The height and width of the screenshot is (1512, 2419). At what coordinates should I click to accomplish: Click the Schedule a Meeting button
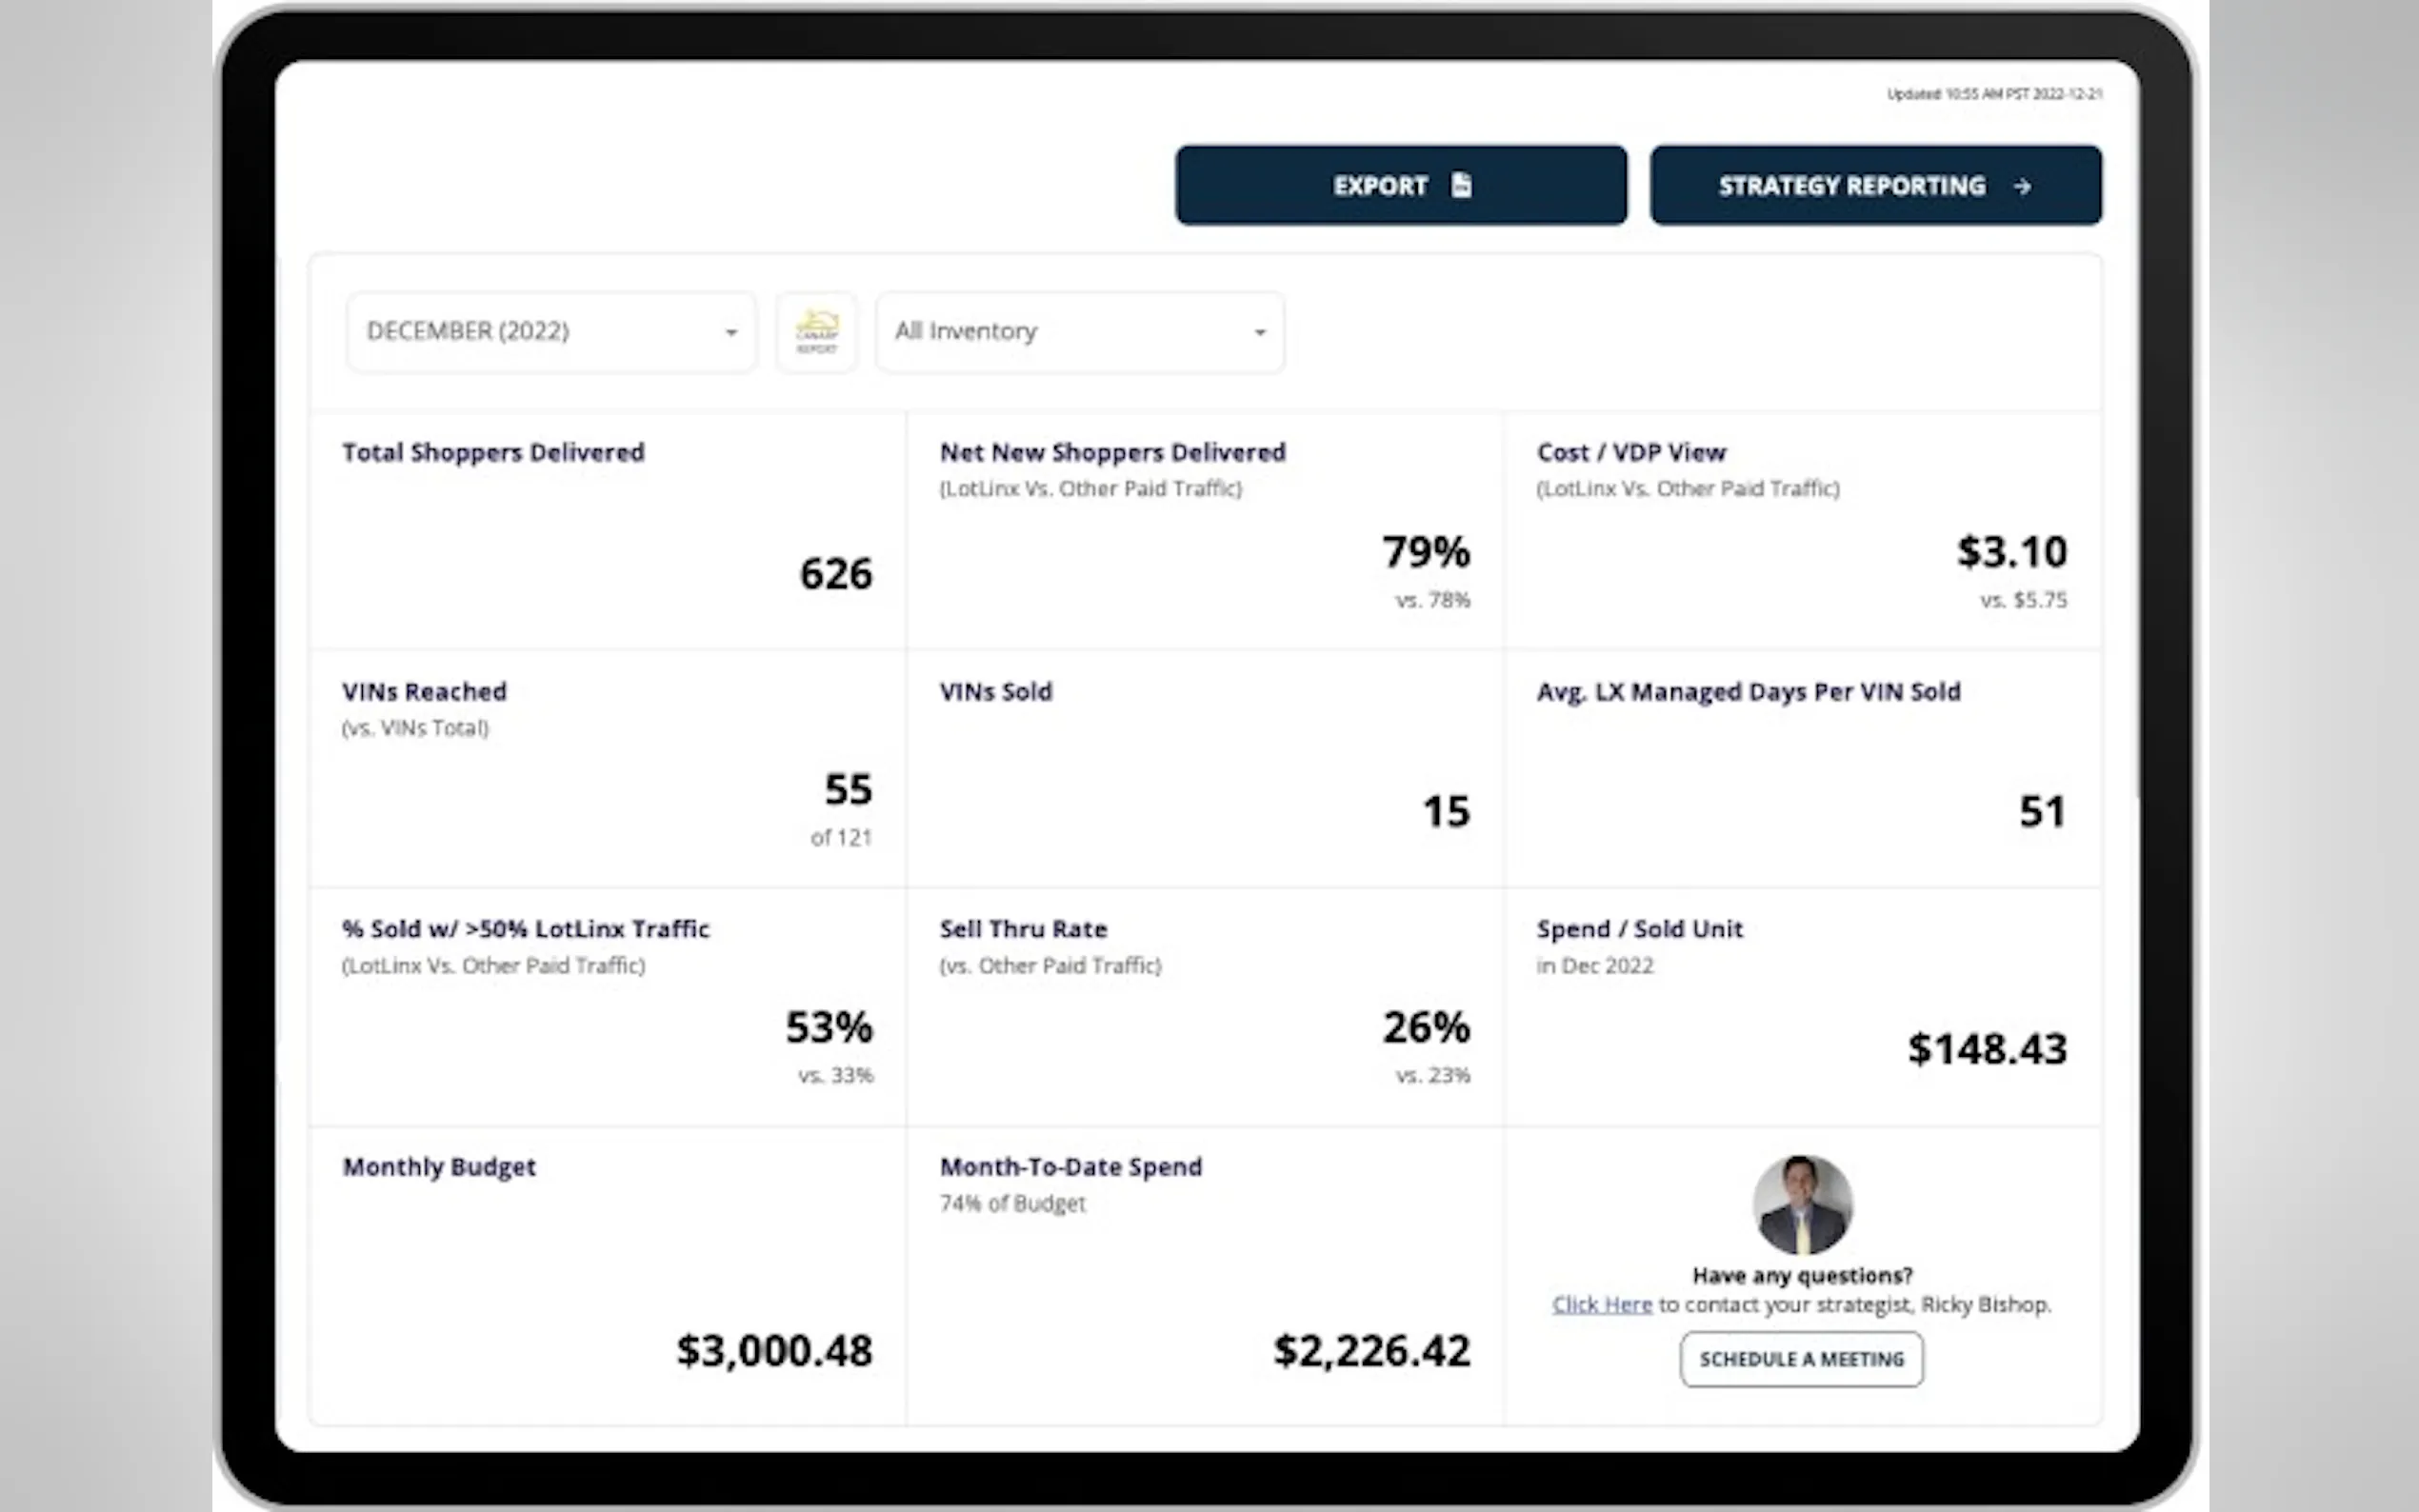[x=1801, y=1359]
